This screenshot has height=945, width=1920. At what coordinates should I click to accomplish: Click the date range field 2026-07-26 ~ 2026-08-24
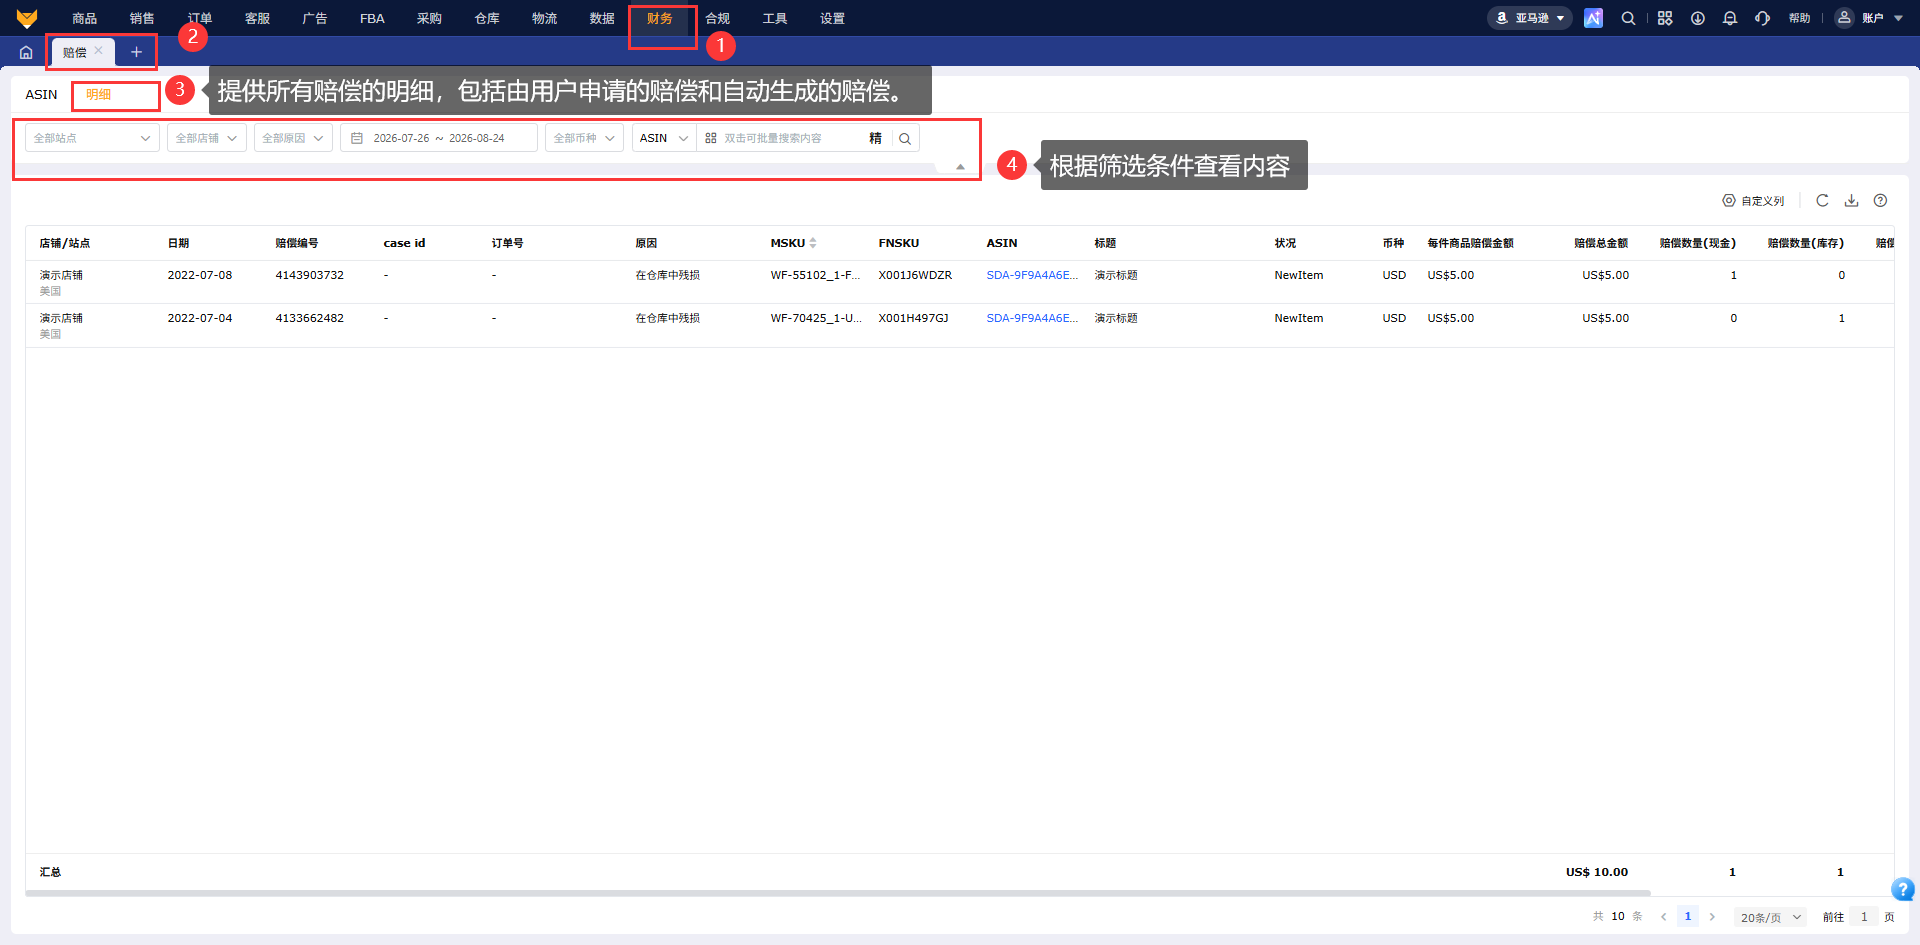[x=439, y=138]
